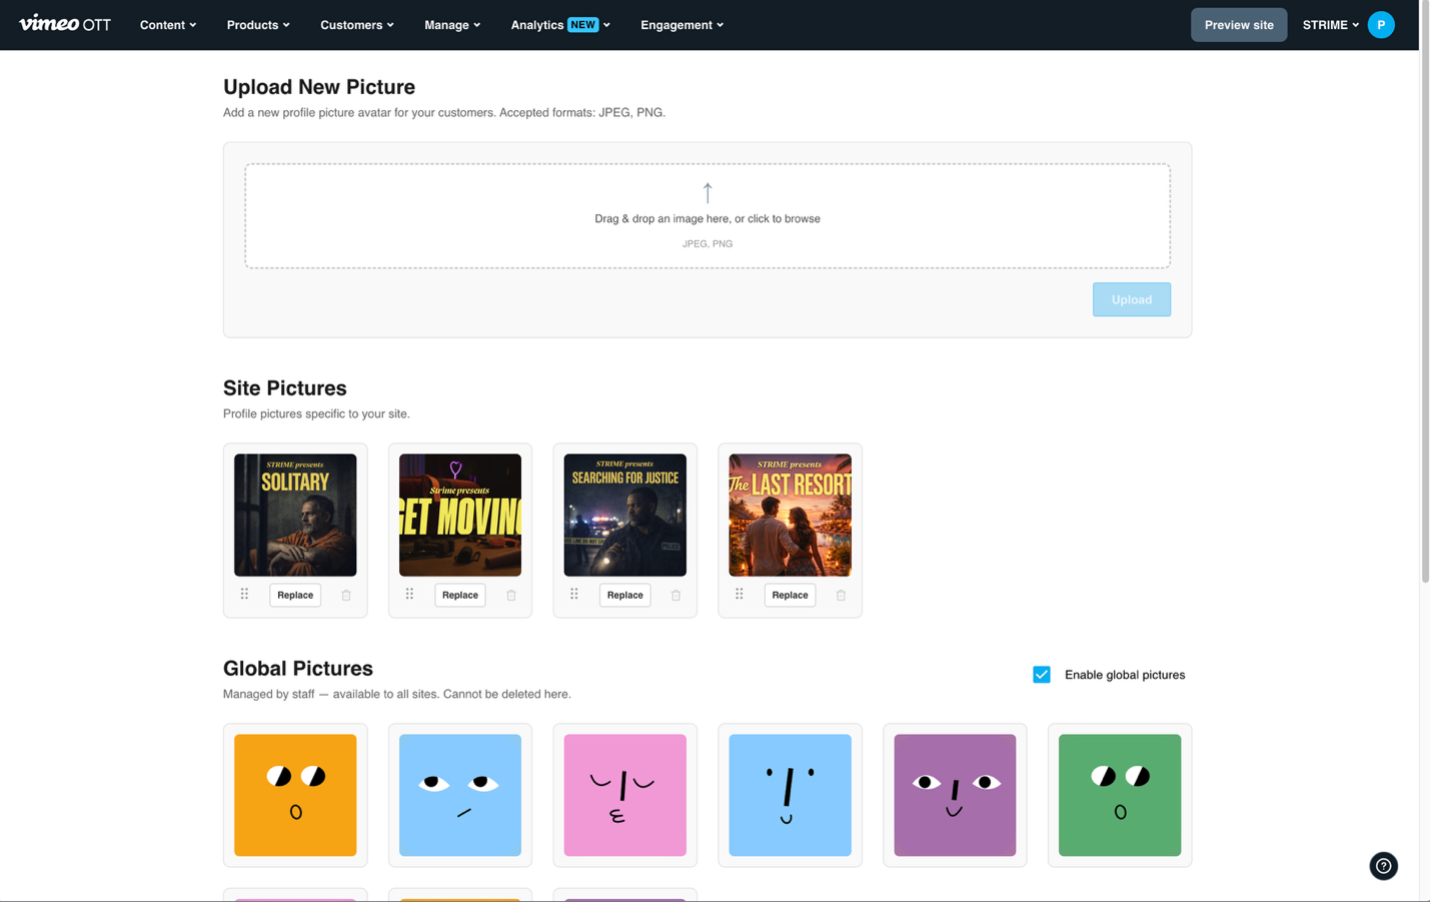The width and height of the screenshot is (1430, 907).
Task: Click the Upload button
Action: click(x=1131, y=299)
